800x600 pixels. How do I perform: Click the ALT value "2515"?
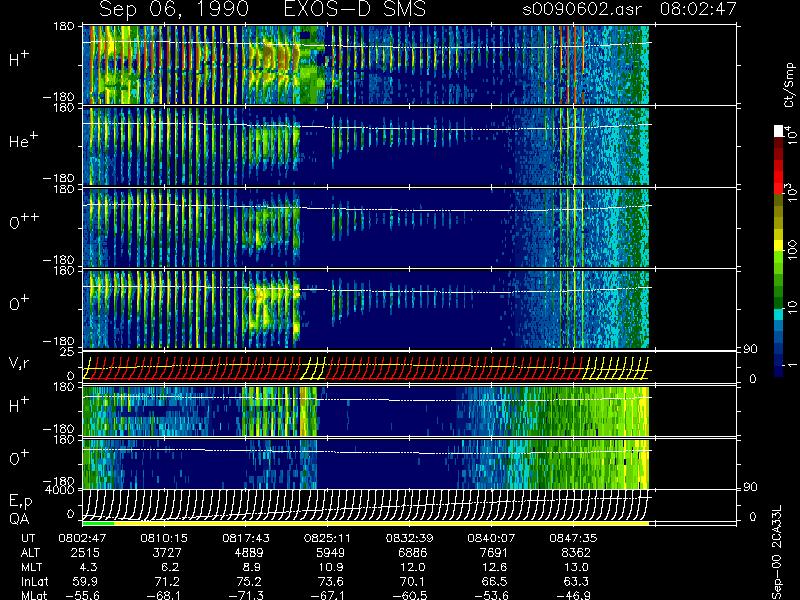[x=85, y=553]
